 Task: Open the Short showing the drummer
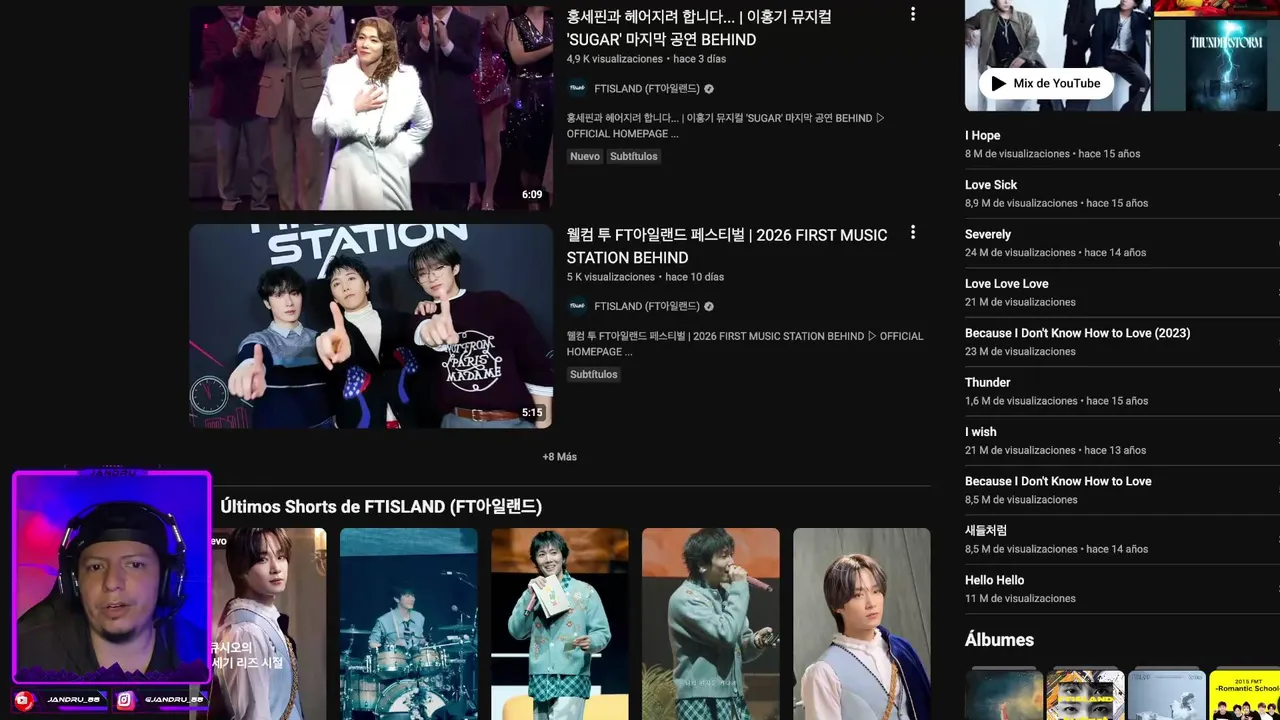click(x=409, y=624)
